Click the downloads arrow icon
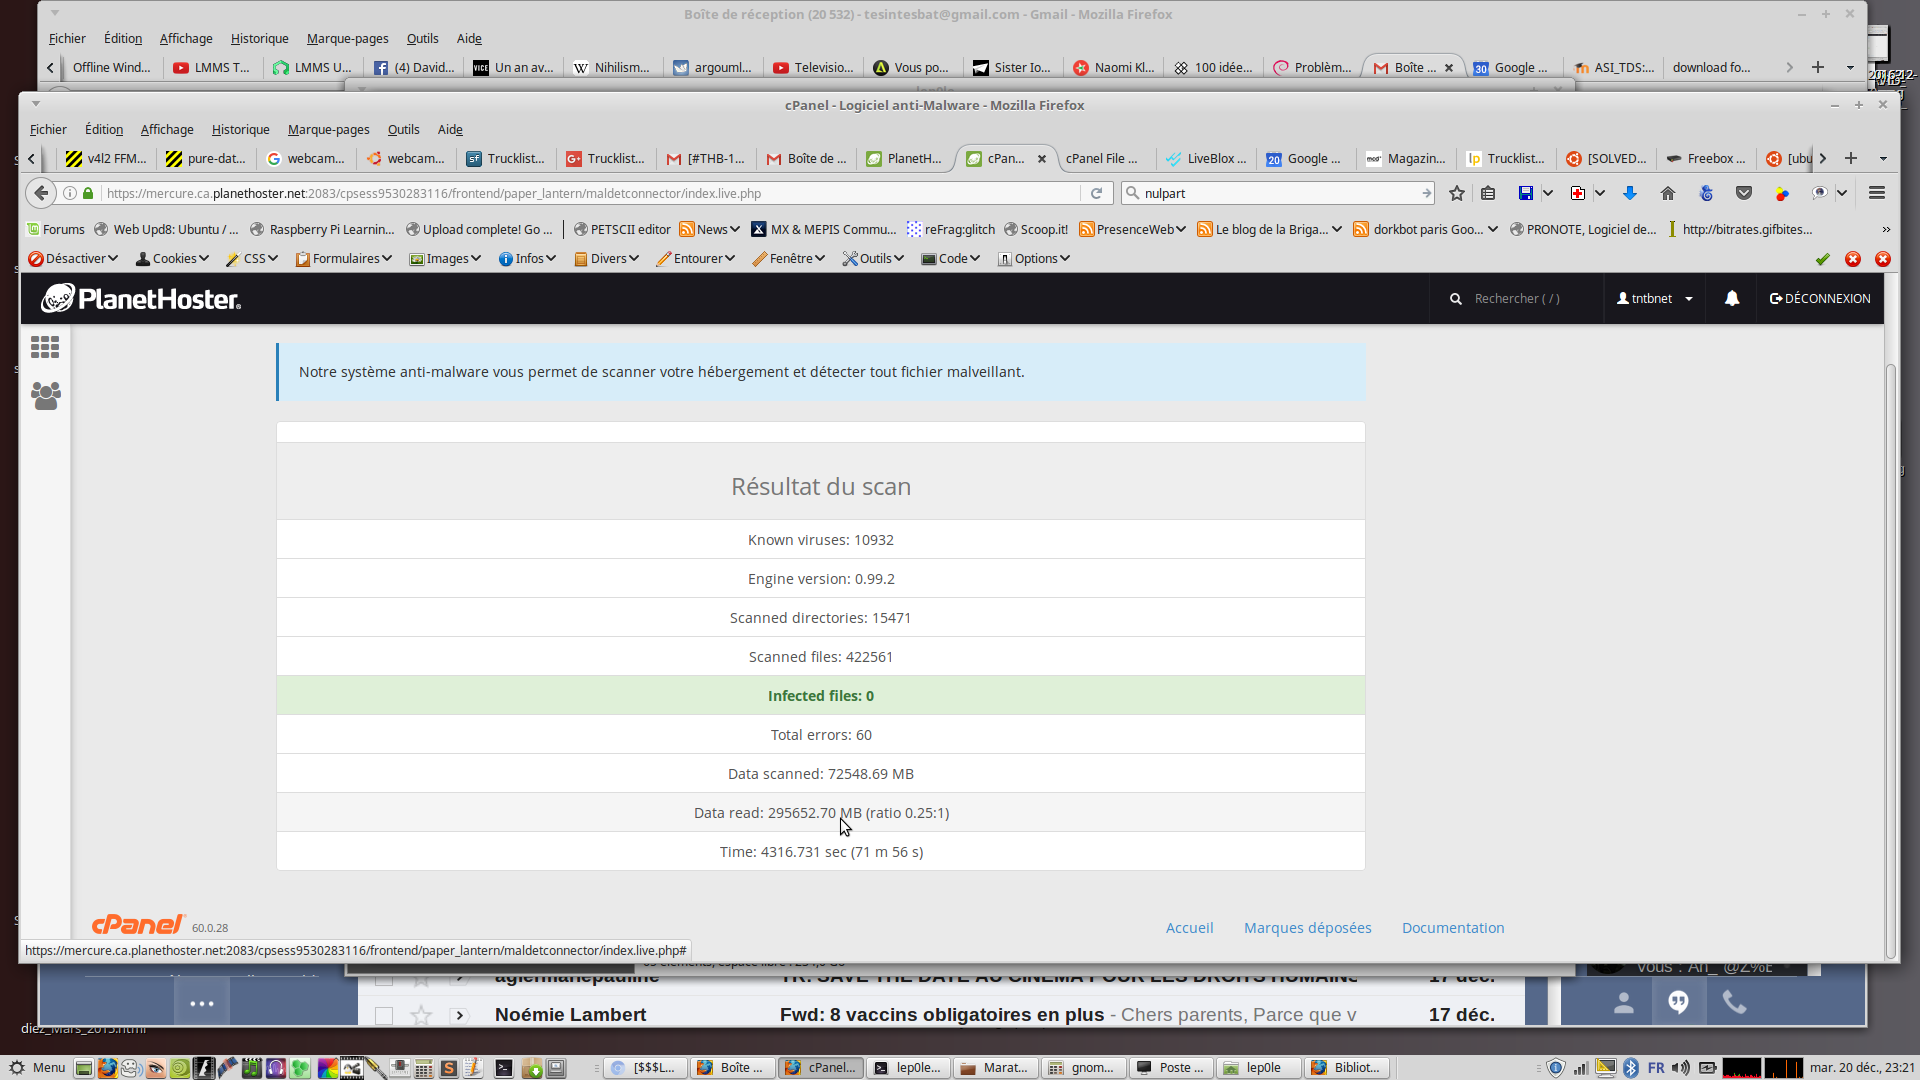This screenshot has width=1920, height=1080. click(x=1629, y=193)
